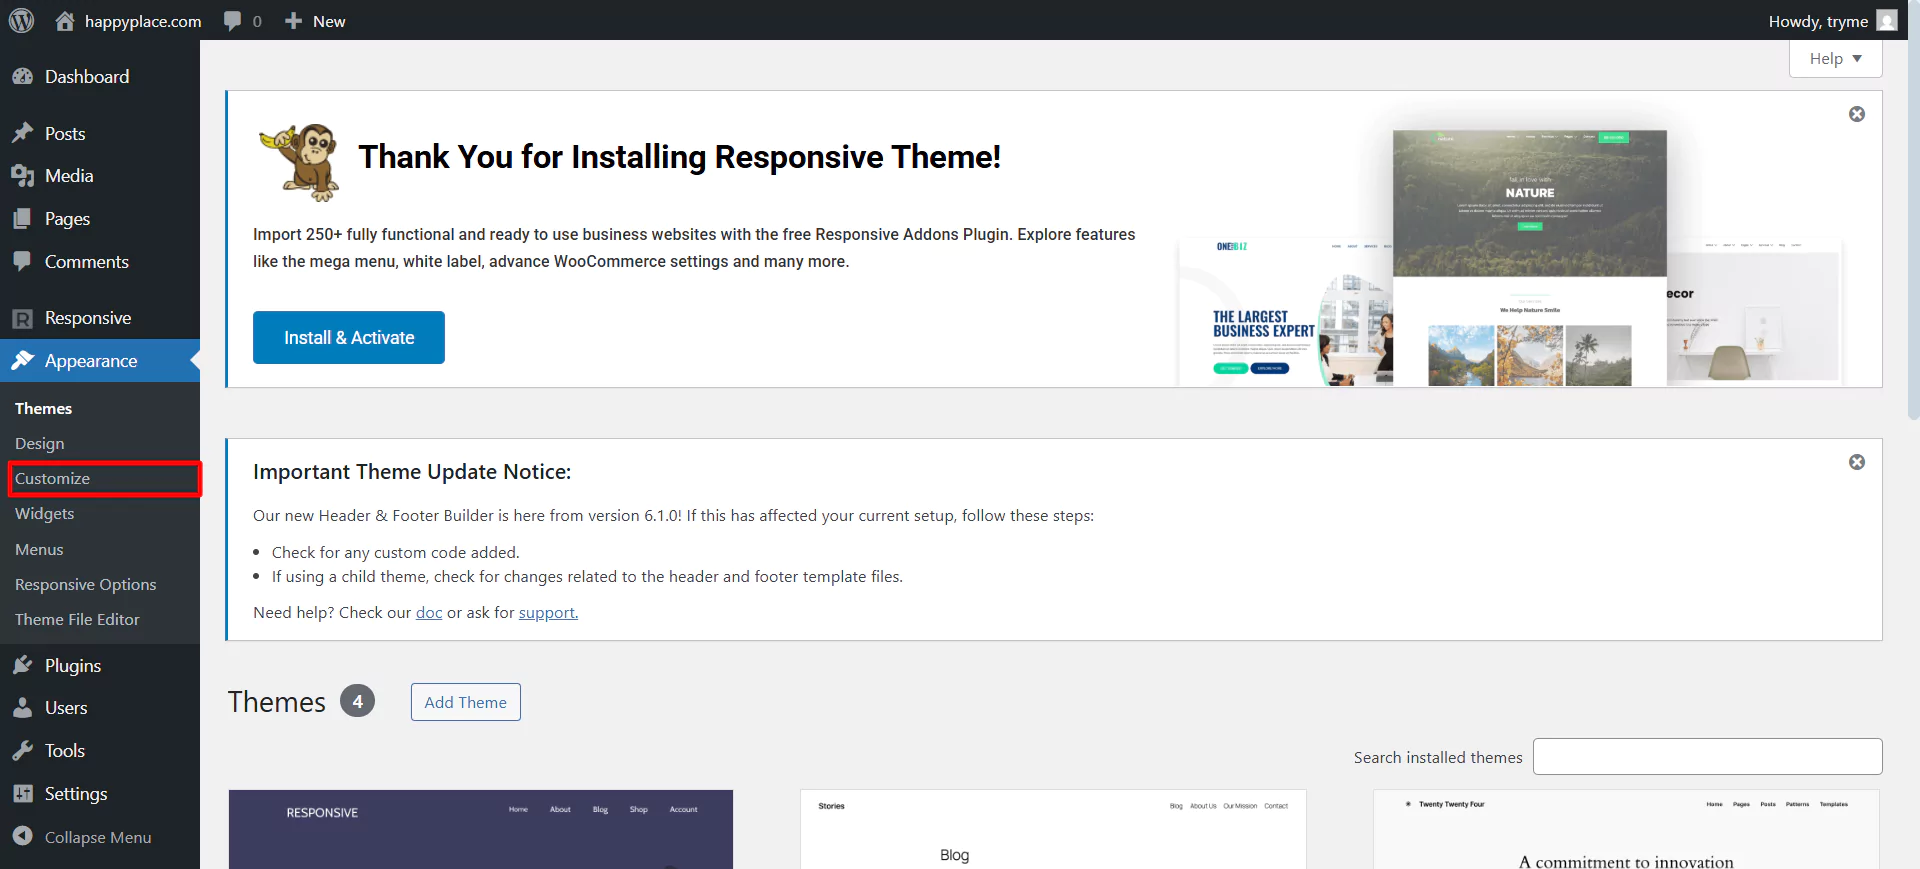Select the Responsive theme thumbnail
This screenshot has height=869, width=1920.
[x=481, y=829]
